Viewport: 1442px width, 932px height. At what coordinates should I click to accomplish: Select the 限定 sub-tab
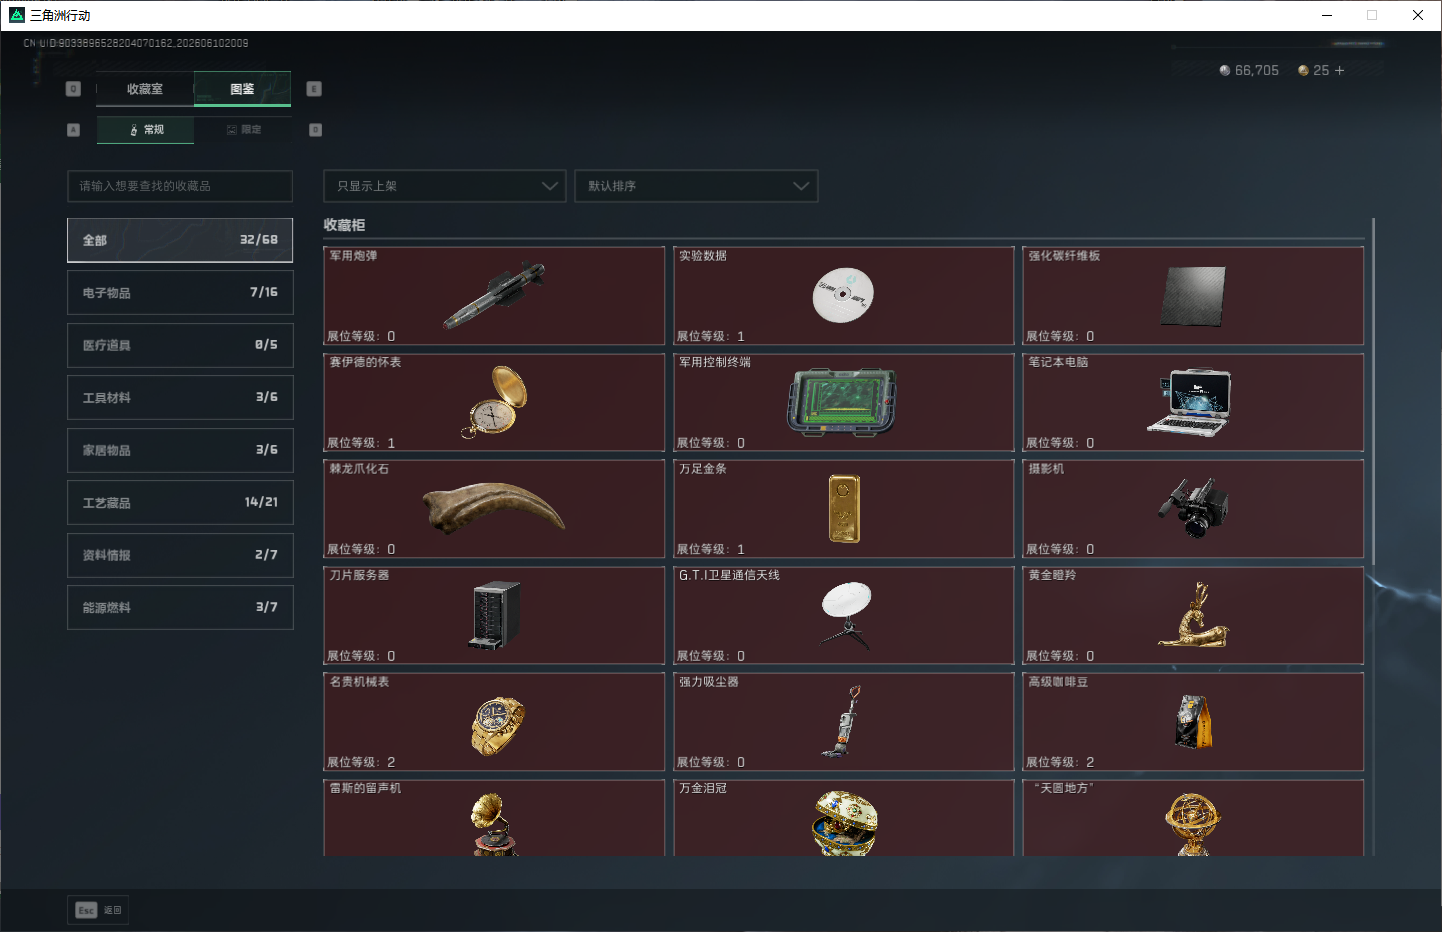click(244, 130)
